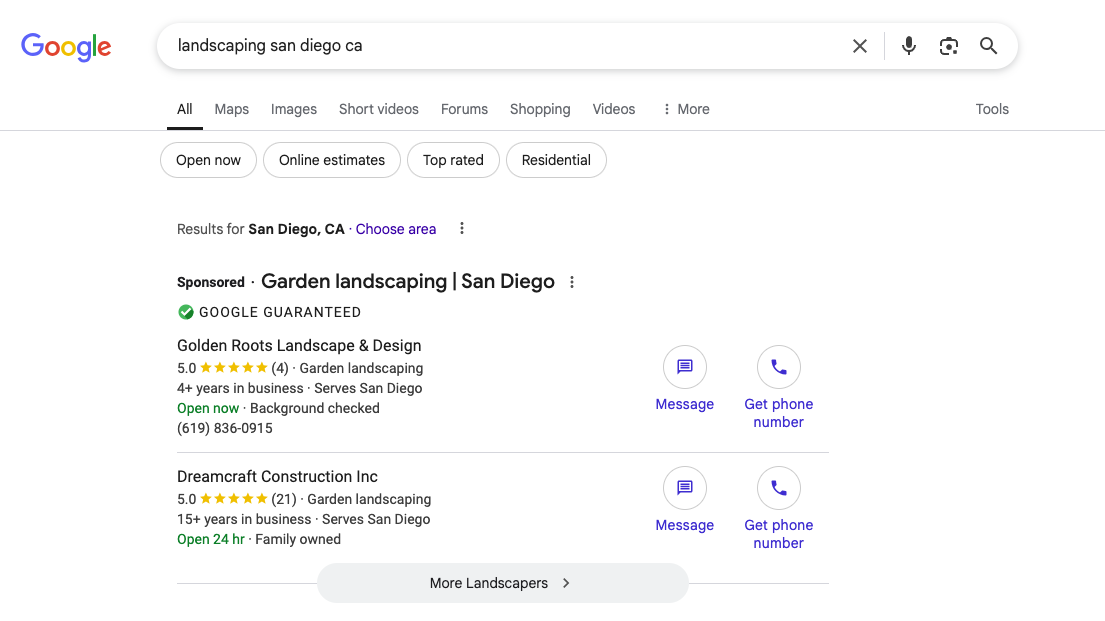Switch to the Maps tab

(x=232, y=109)
